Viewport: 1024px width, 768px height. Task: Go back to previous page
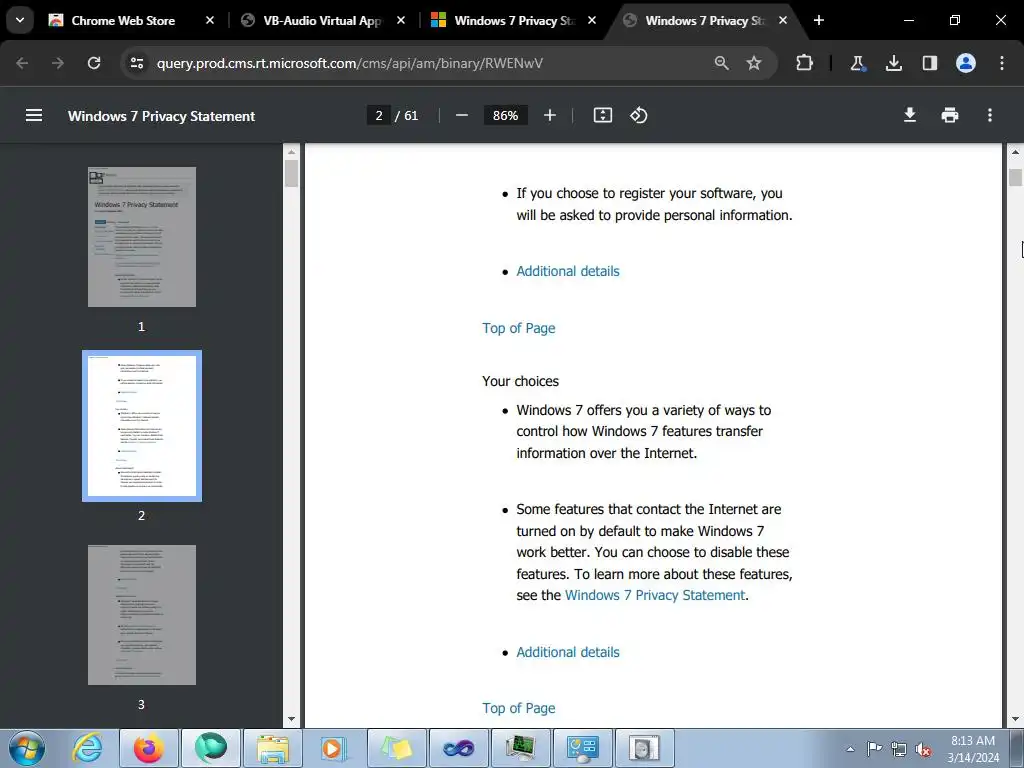click(22, 63)
